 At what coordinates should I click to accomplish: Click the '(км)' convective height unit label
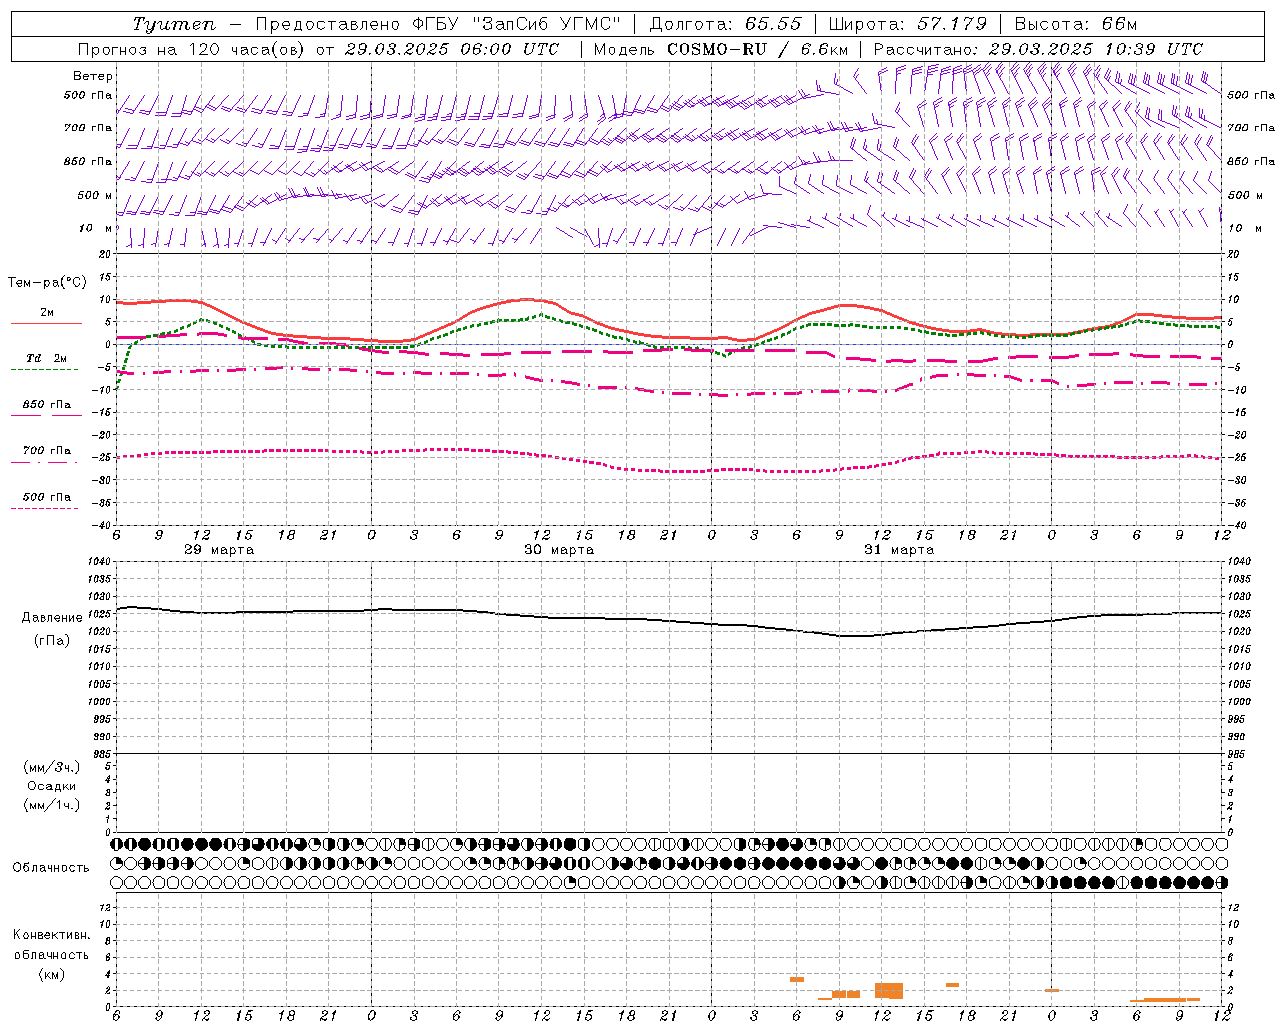[x=52, y=974]
